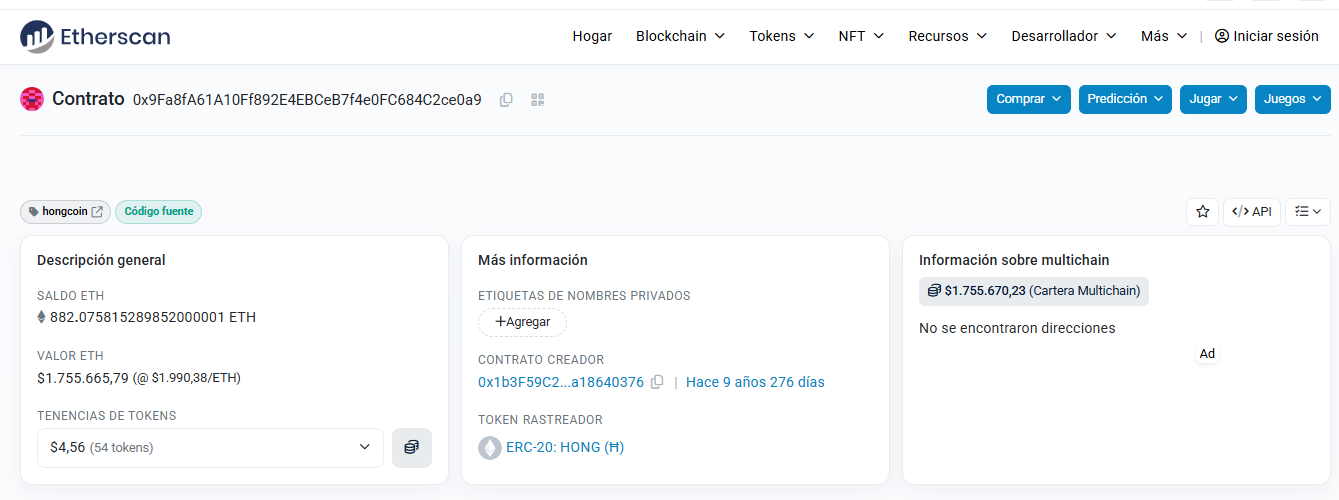Expand the Recursos menu
This screenshot has width=1339, height=500.
(947, 36)
